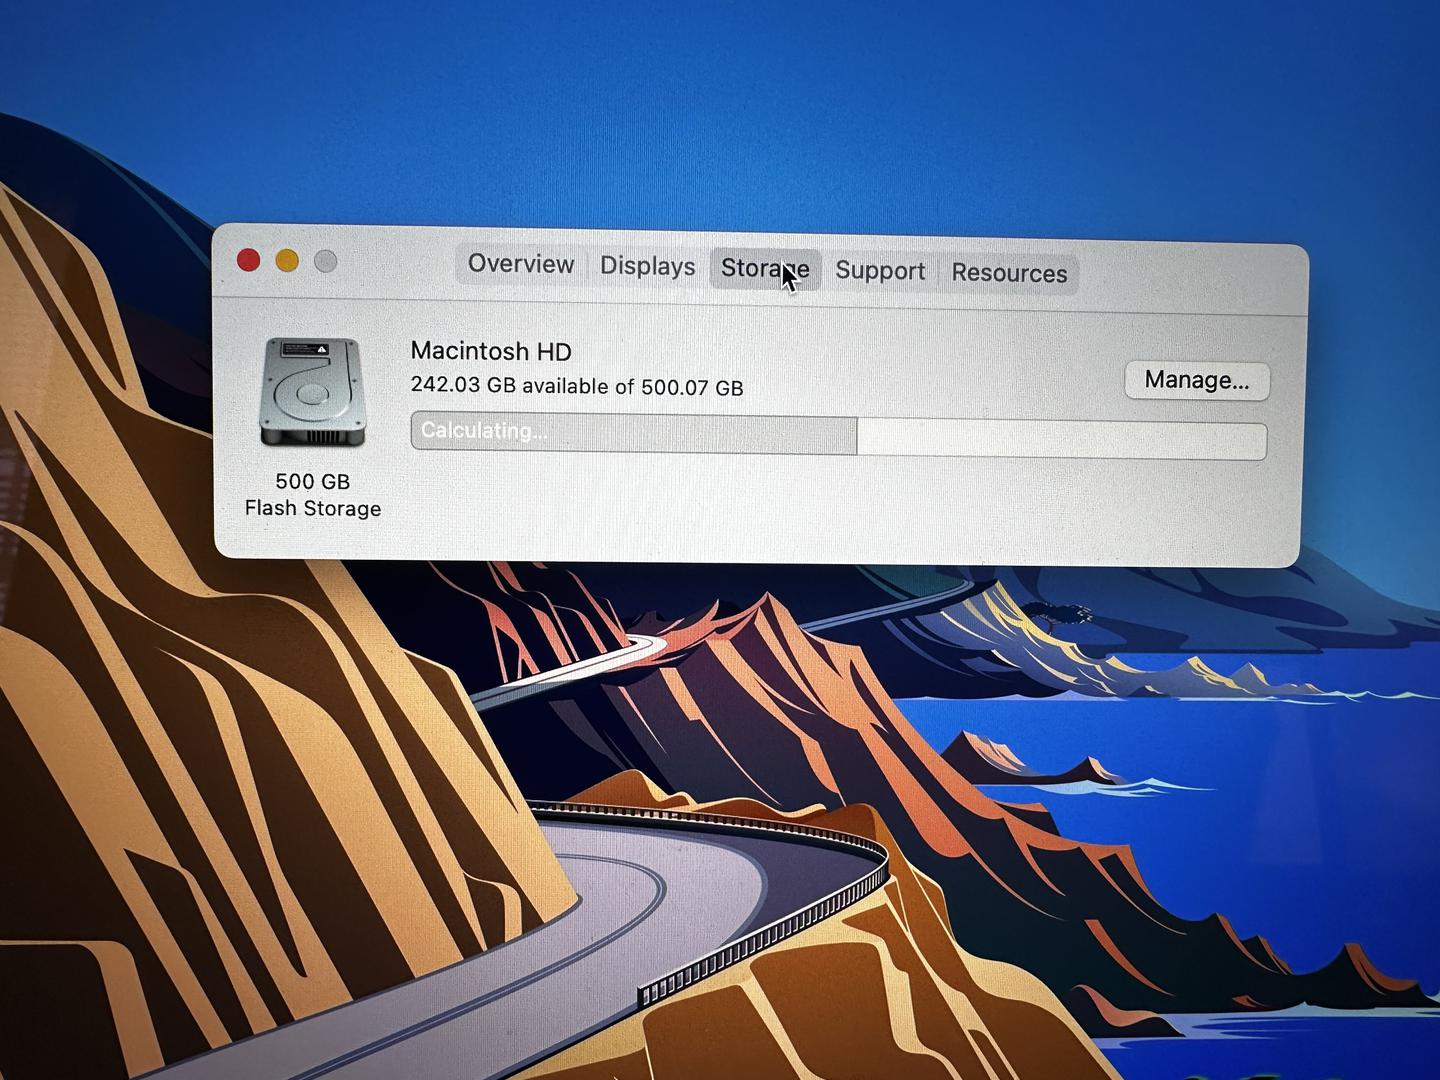The width and height of the screenshot is (1440, 1080).
Task: Click the Manage... button
Action: click(1197, 380)
